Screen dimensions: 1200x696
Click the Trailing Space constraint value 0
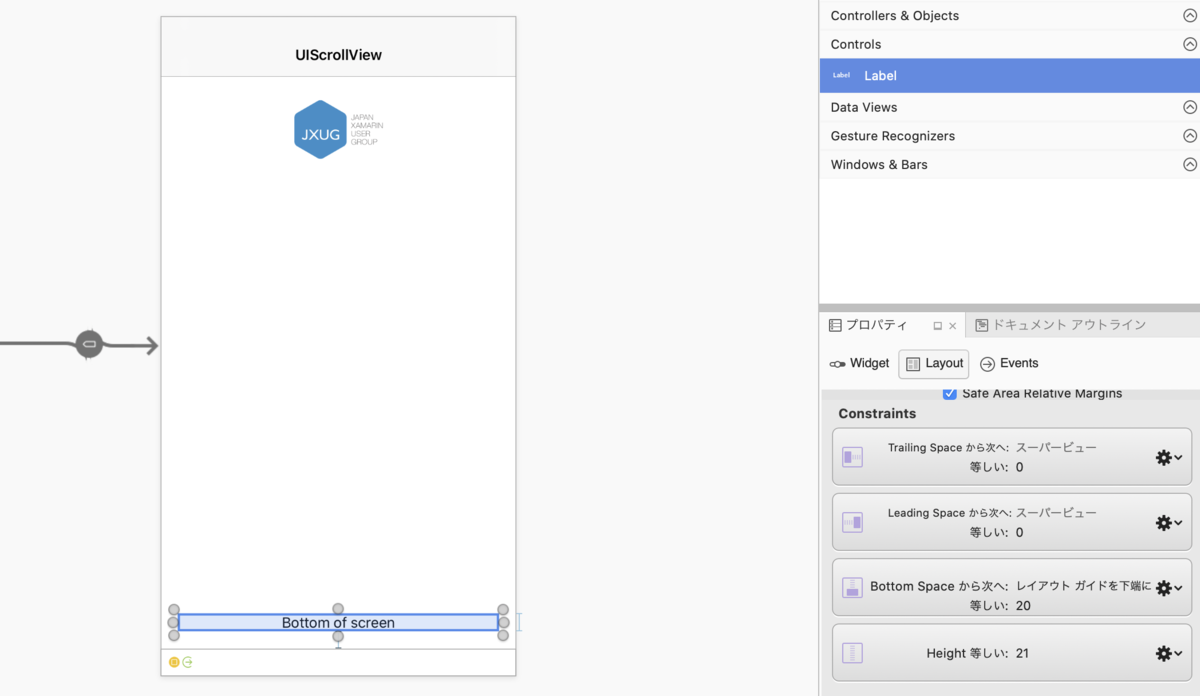click(1019, 467)
